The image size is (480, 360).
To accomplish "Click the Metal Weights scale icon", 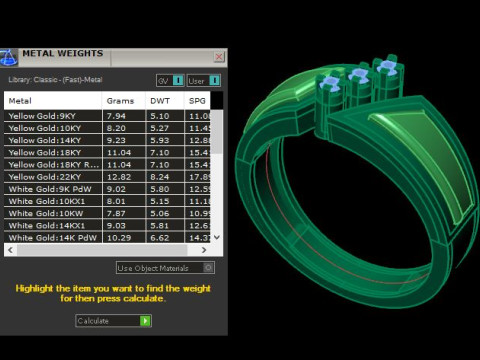I will (x=8, y=57).
